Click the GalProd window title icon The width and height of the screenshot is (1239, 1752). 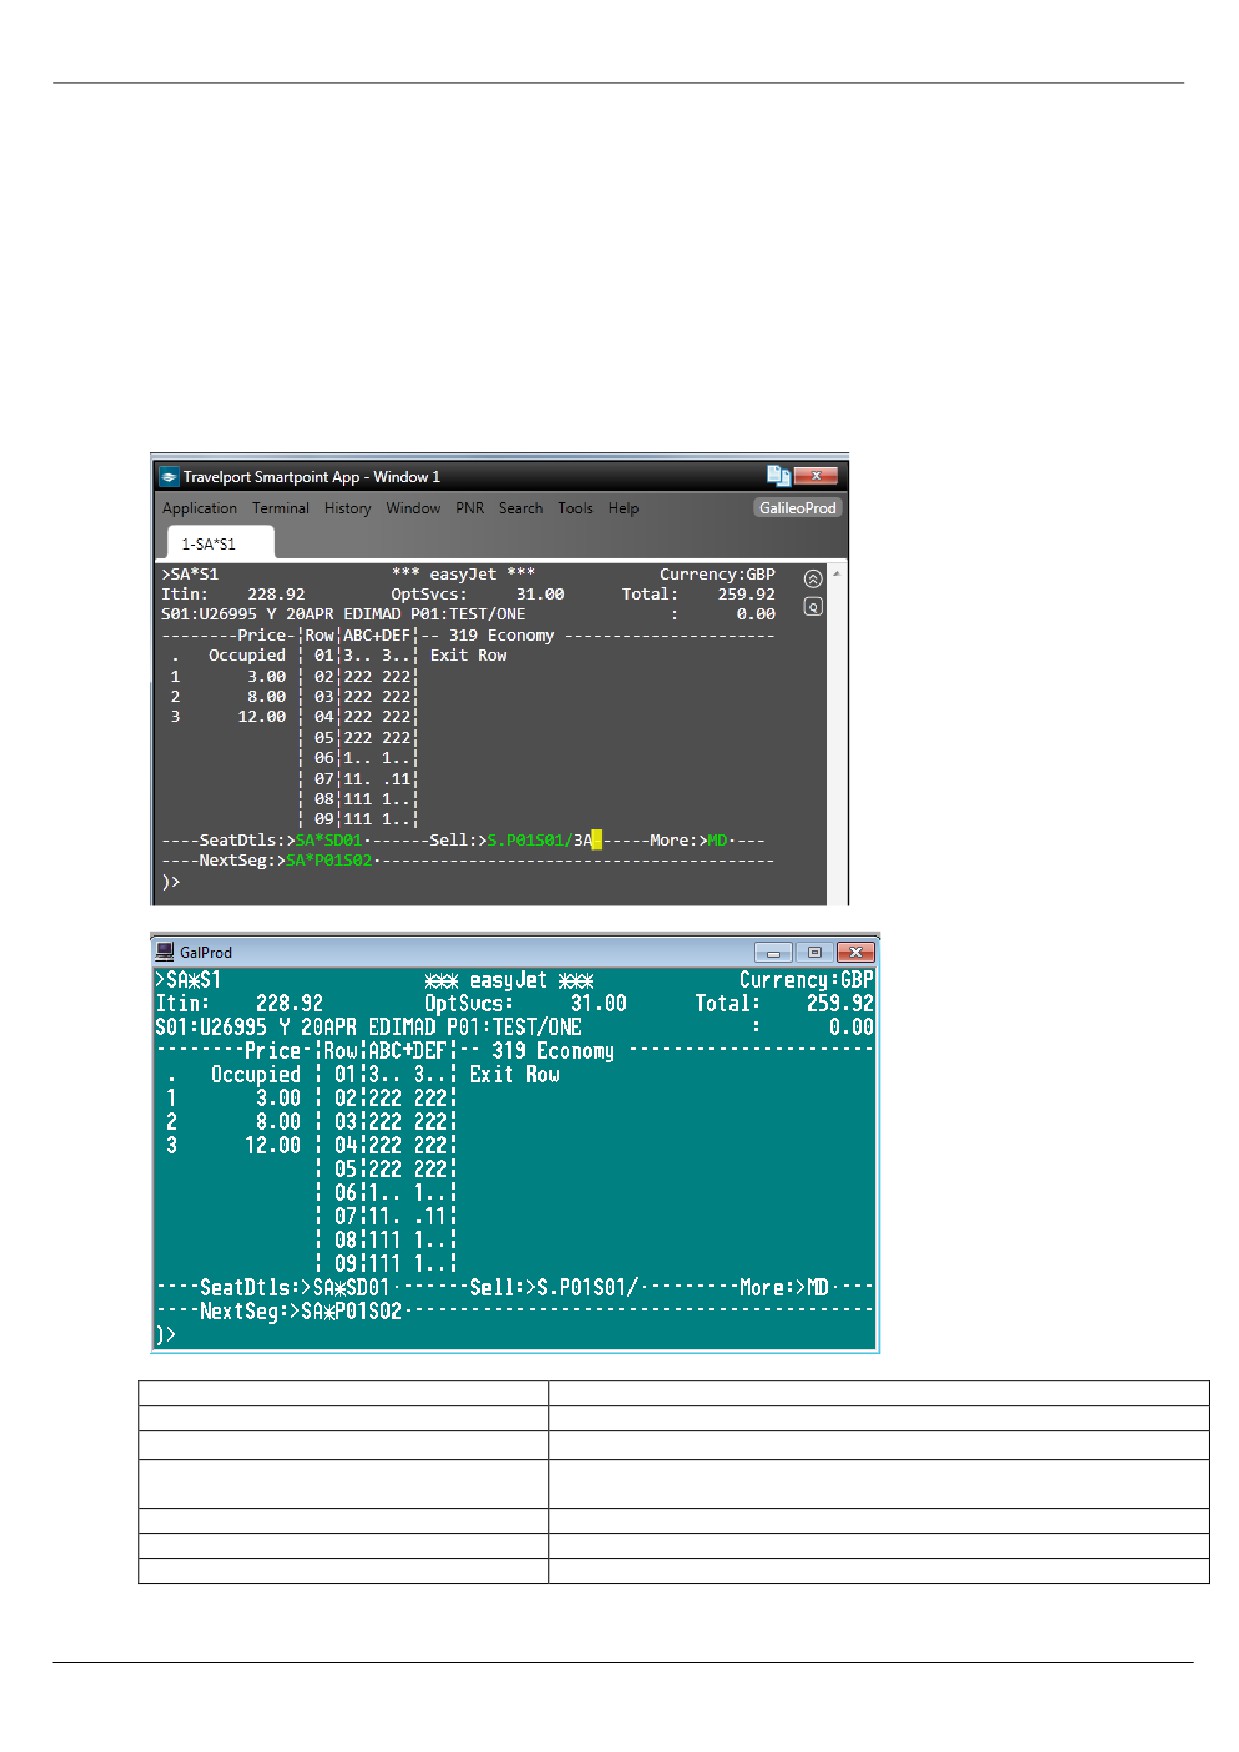click(x=165, y=952)
